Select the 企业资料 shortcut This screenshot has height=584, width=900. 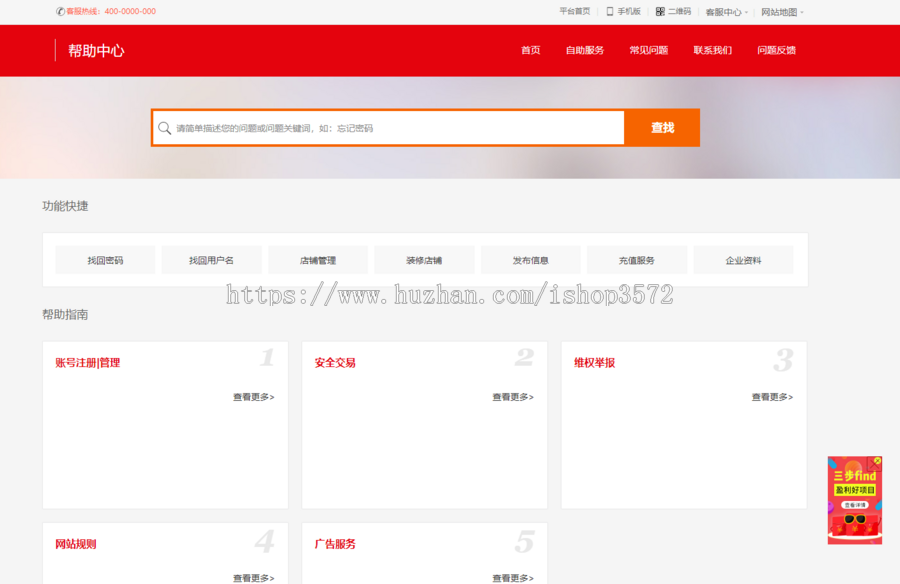(743, 260)
